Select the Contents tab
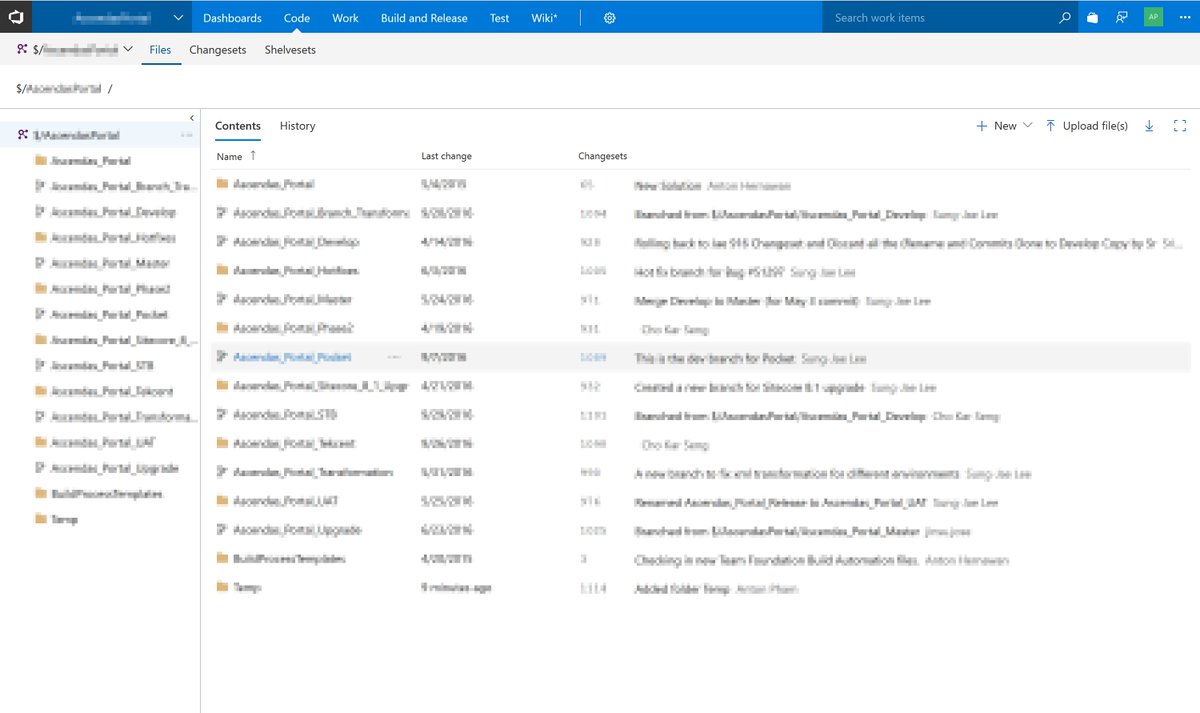1200x713 pixels. [x=238, y=126]
